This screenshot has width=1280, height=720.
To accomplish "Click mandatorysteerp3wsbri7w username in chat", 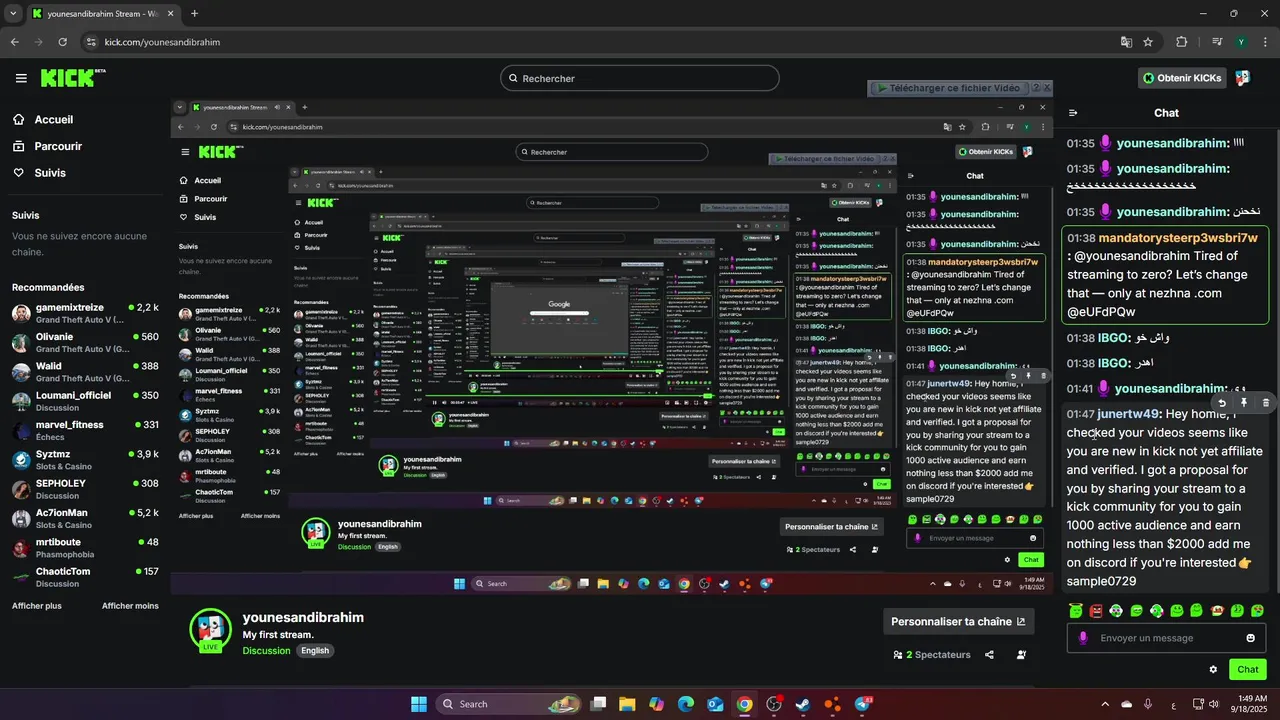I will (1177, 238).
